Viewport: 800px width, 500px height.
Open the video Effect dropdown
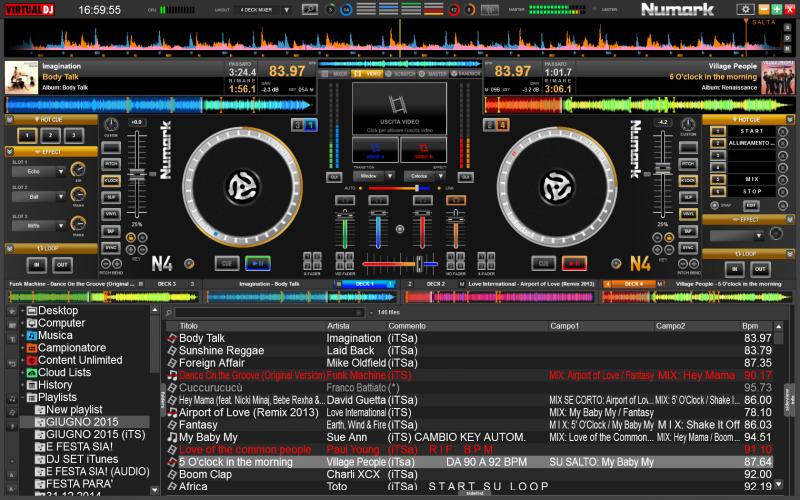(x=440, y=176)
